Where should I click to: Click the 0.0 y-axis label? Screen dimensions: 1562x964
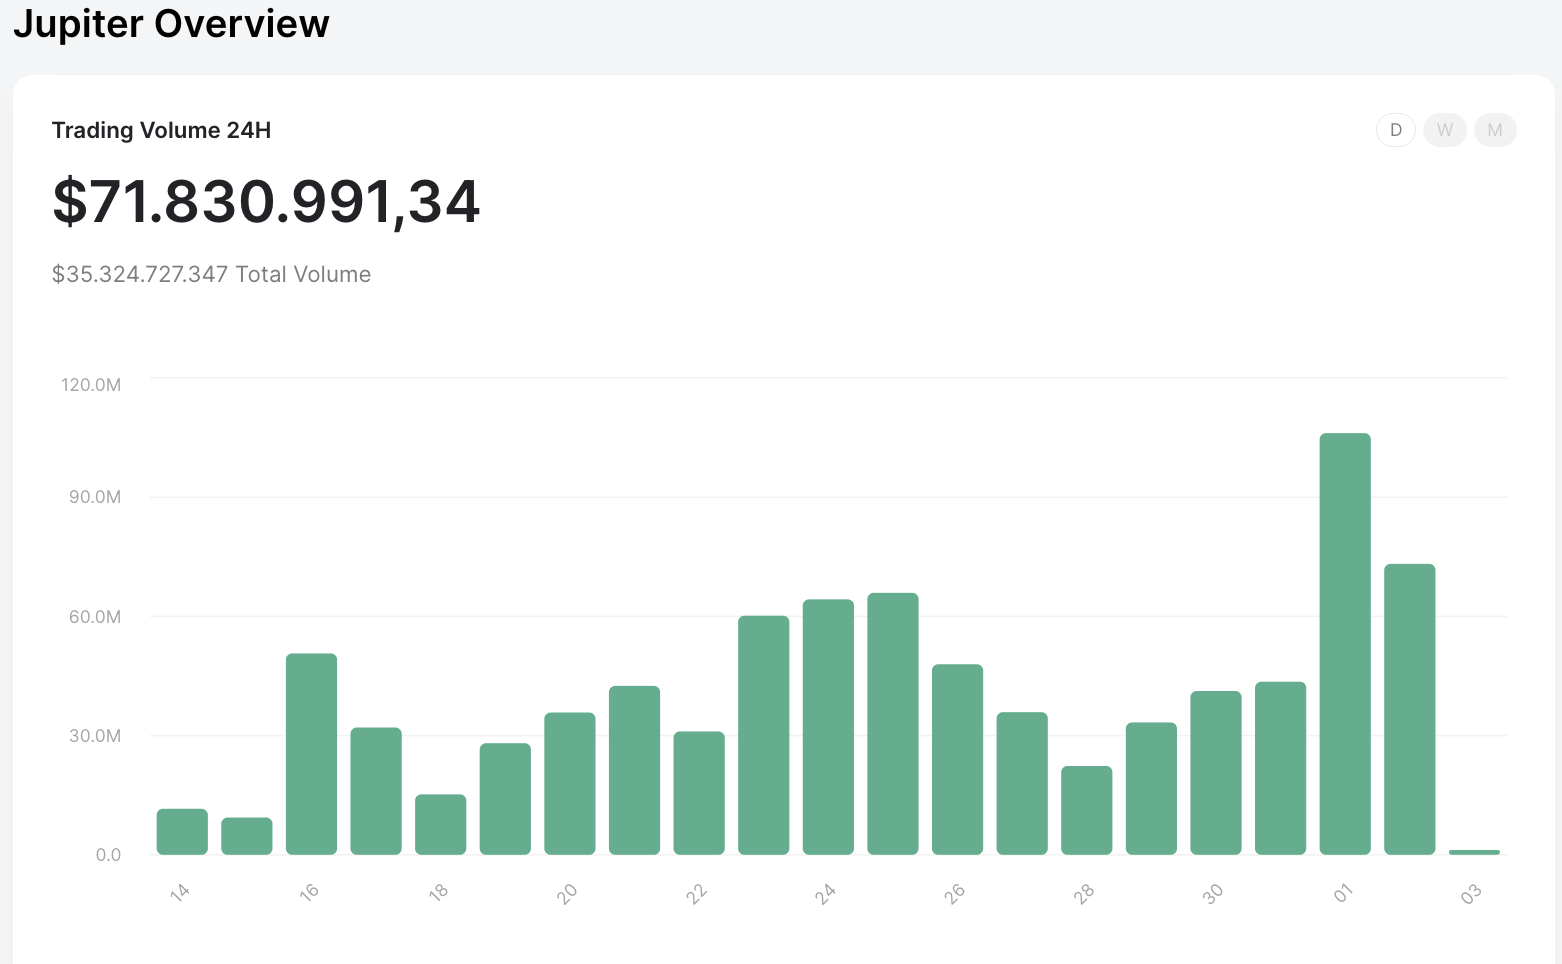click(108, 855)
